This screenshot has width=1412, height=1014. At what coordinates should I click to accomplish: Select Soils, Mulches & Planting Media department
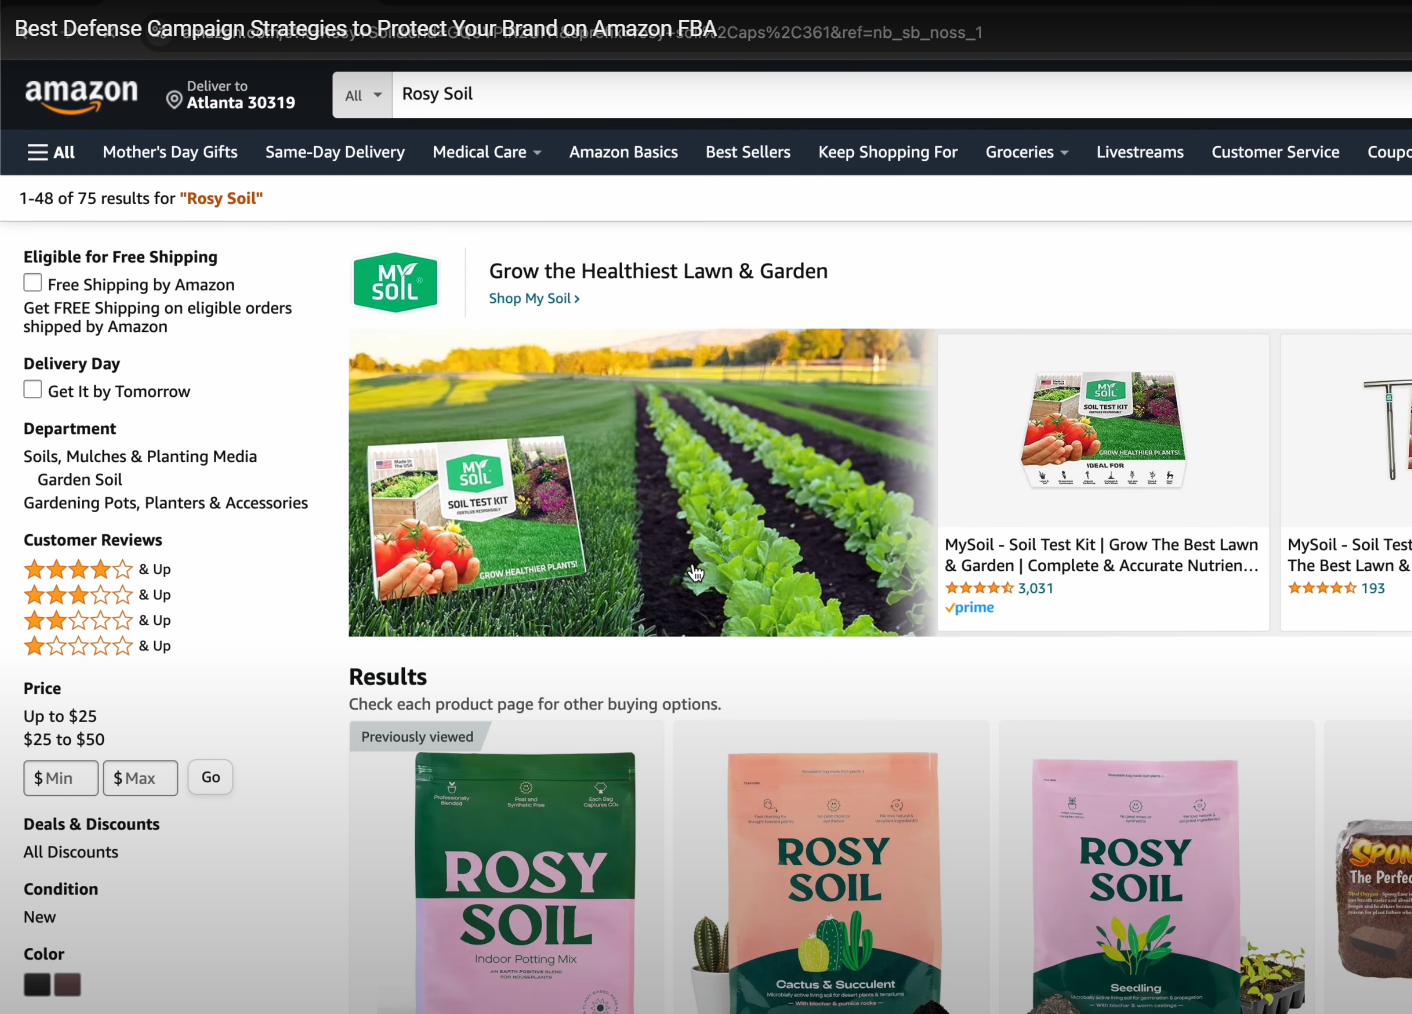pos(140,456)
